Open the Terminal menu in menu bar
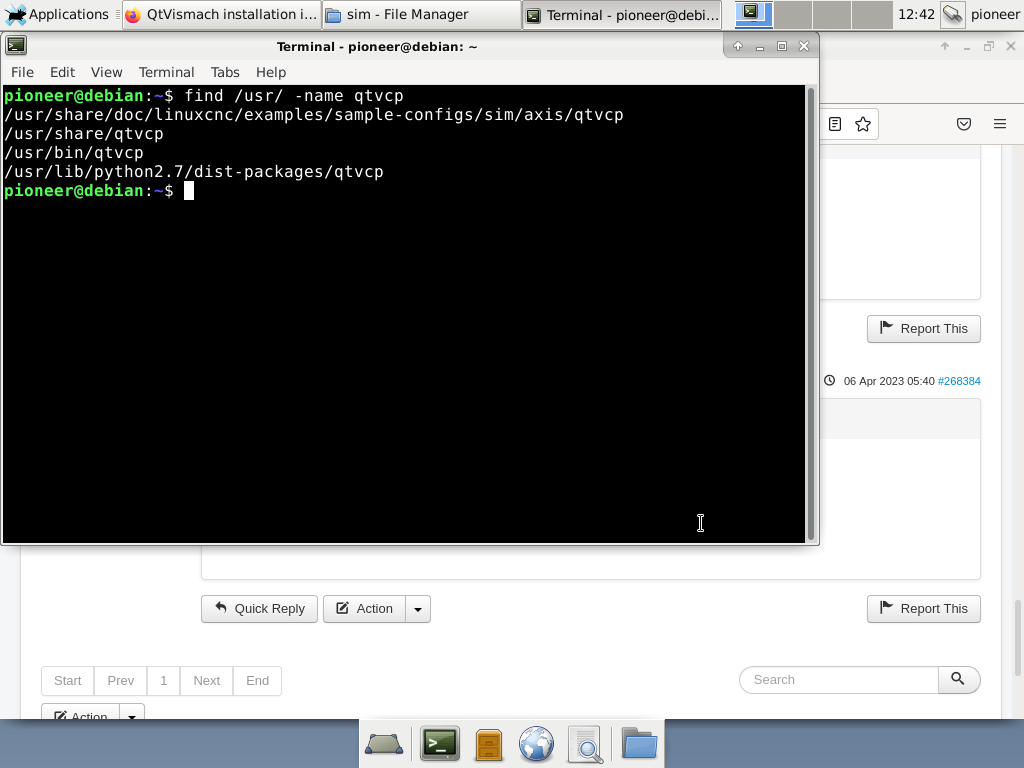This screenshot has height=768, width=1024. pyautogui.click(x=166, y=72)
